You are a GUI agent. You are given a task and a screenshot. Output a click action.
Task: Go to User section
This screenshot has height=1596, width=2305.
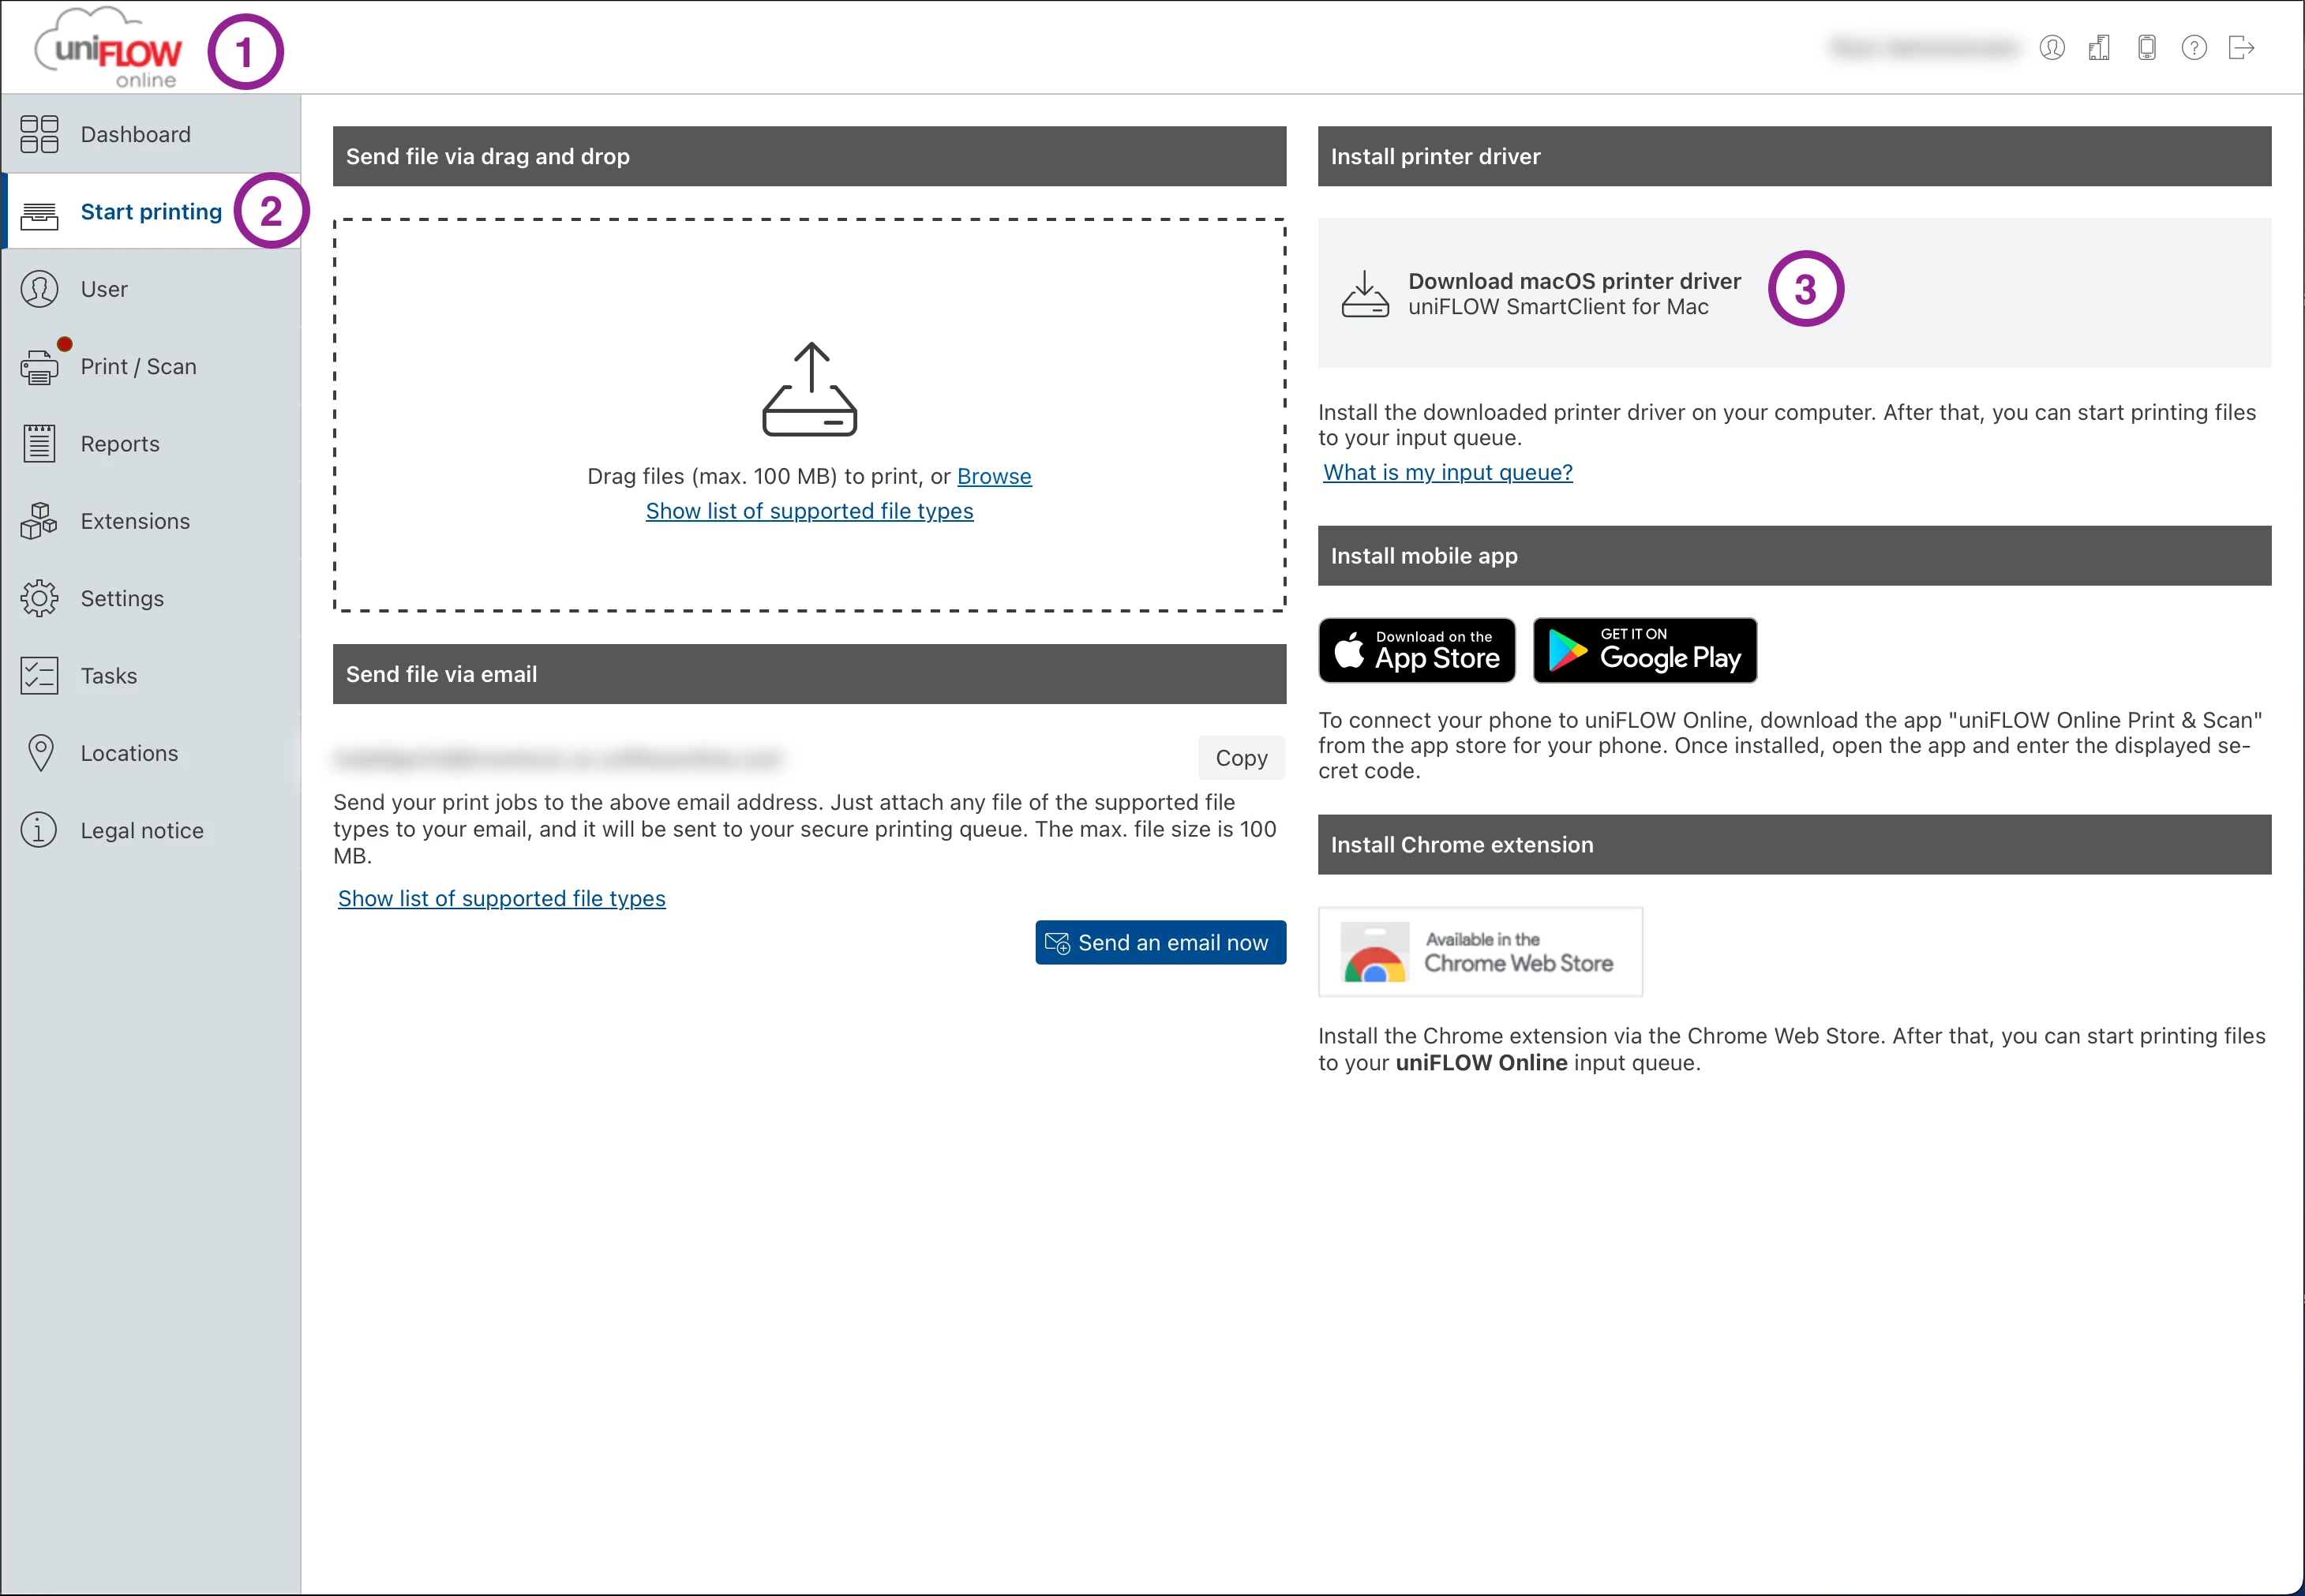point(151,289)
